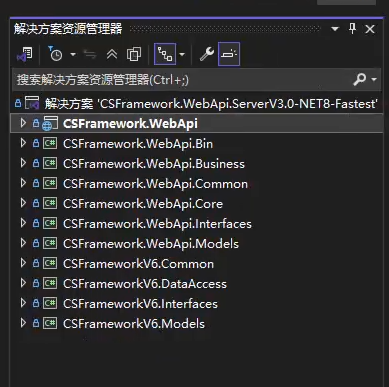Click lock icon beside CSFramework.WebApi.Core
Screen dimensions: 389x387
tap(36, 204)
